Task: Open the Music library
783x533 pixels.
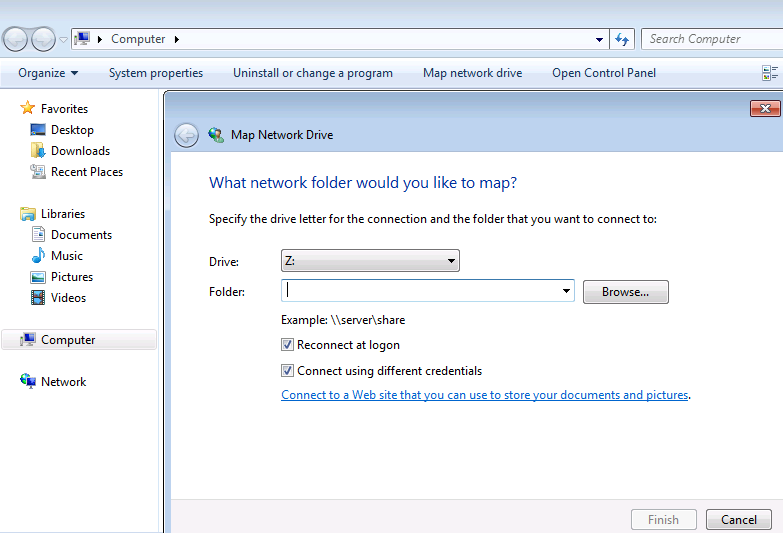Action: pos(66,256)
